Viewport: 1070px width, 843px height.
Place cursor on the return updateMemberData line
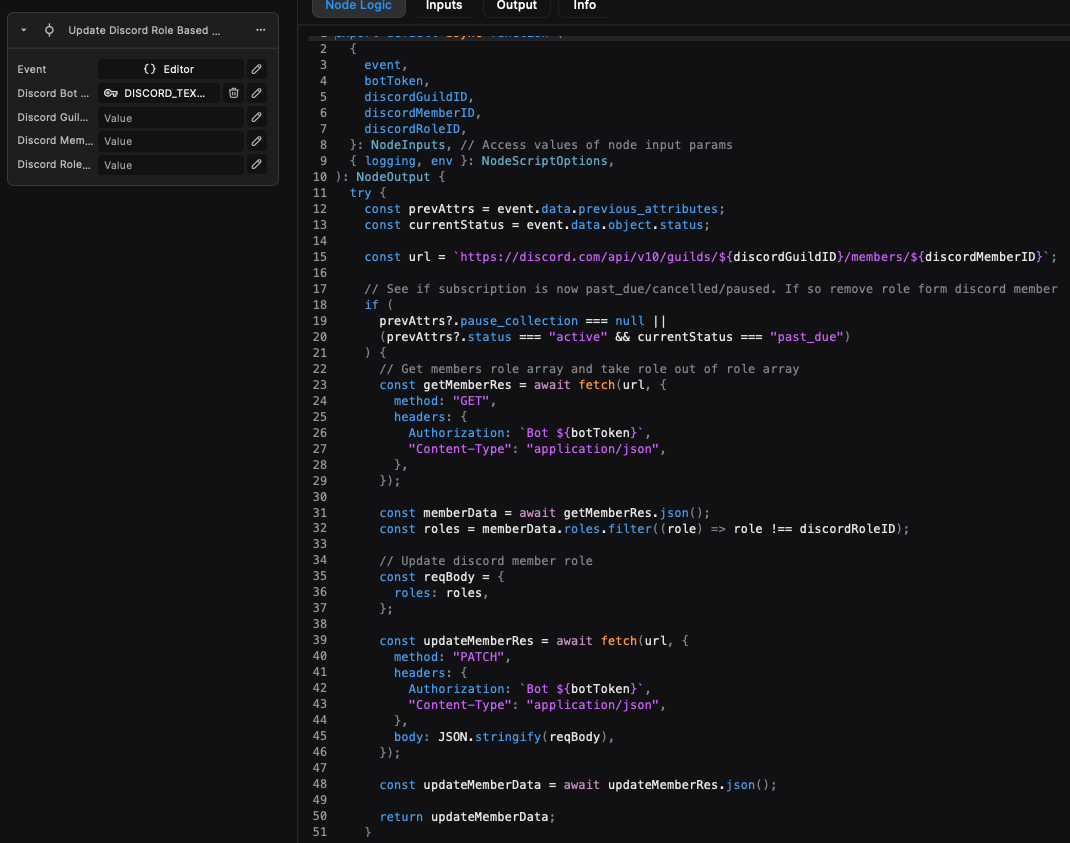[x=465, y=817]
